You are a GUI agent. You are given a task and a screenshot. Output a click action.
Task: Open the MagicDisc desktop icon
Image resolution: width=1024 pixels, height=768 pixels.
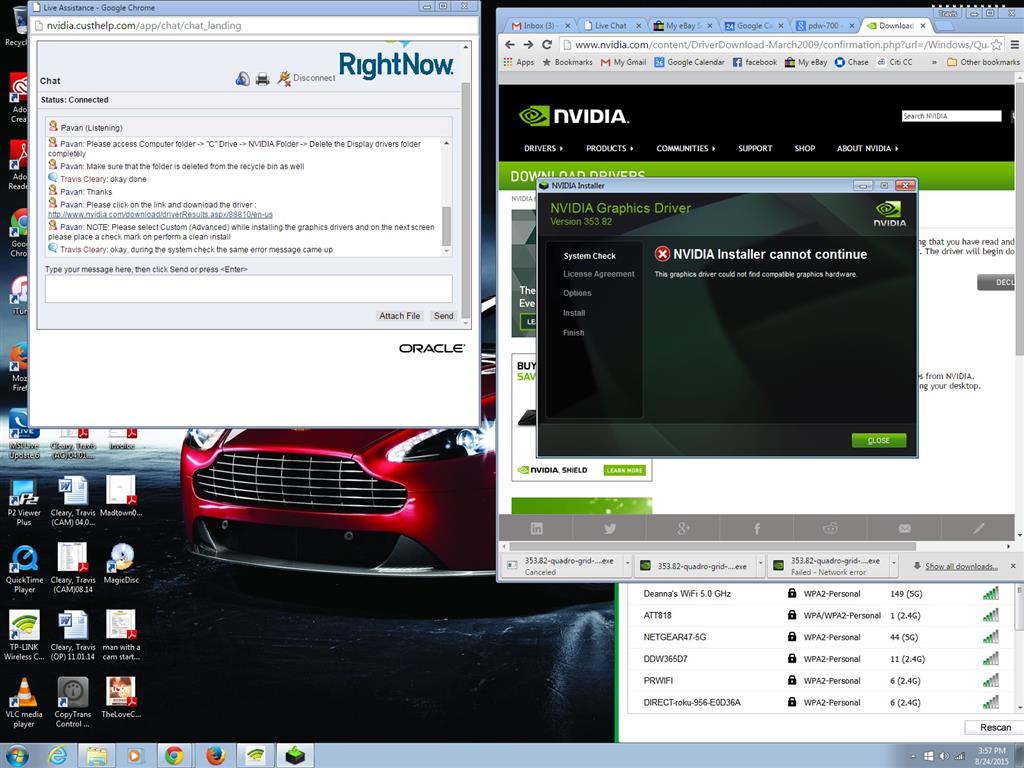(x=121, y=564)
